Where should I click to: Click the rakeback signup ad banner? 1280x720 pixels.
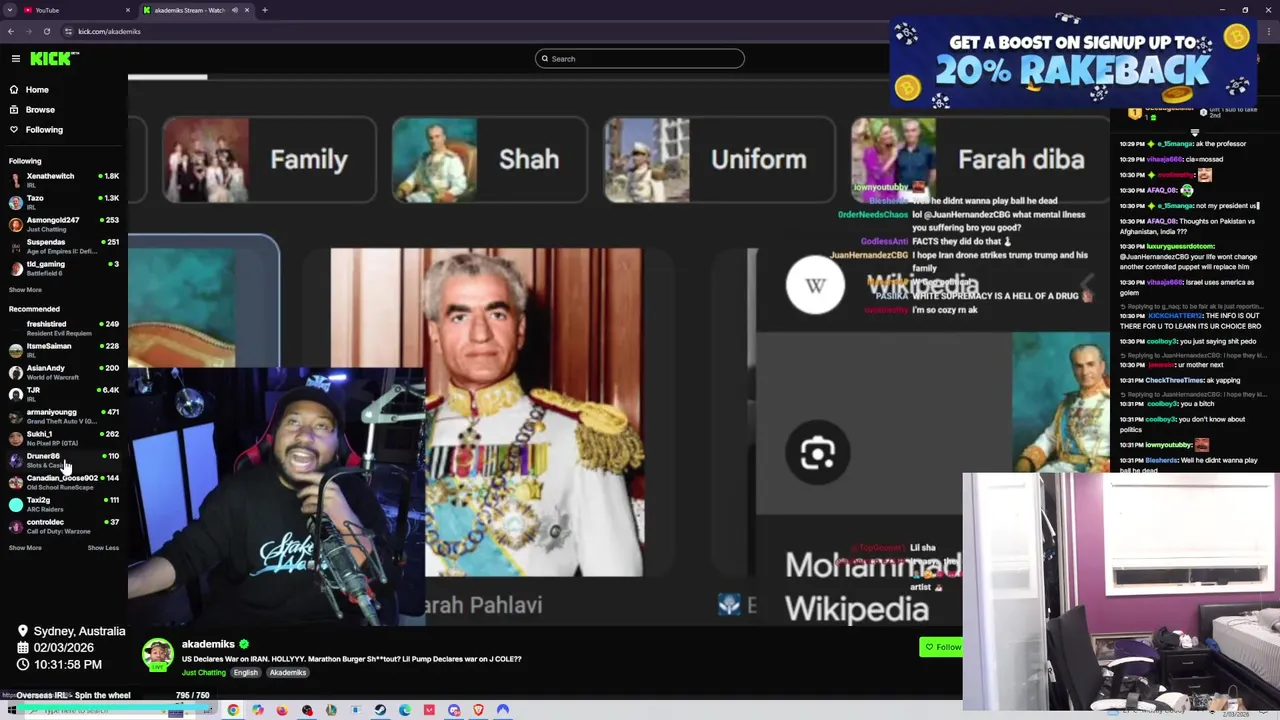pyautogui.click(x=1073, y=63)
